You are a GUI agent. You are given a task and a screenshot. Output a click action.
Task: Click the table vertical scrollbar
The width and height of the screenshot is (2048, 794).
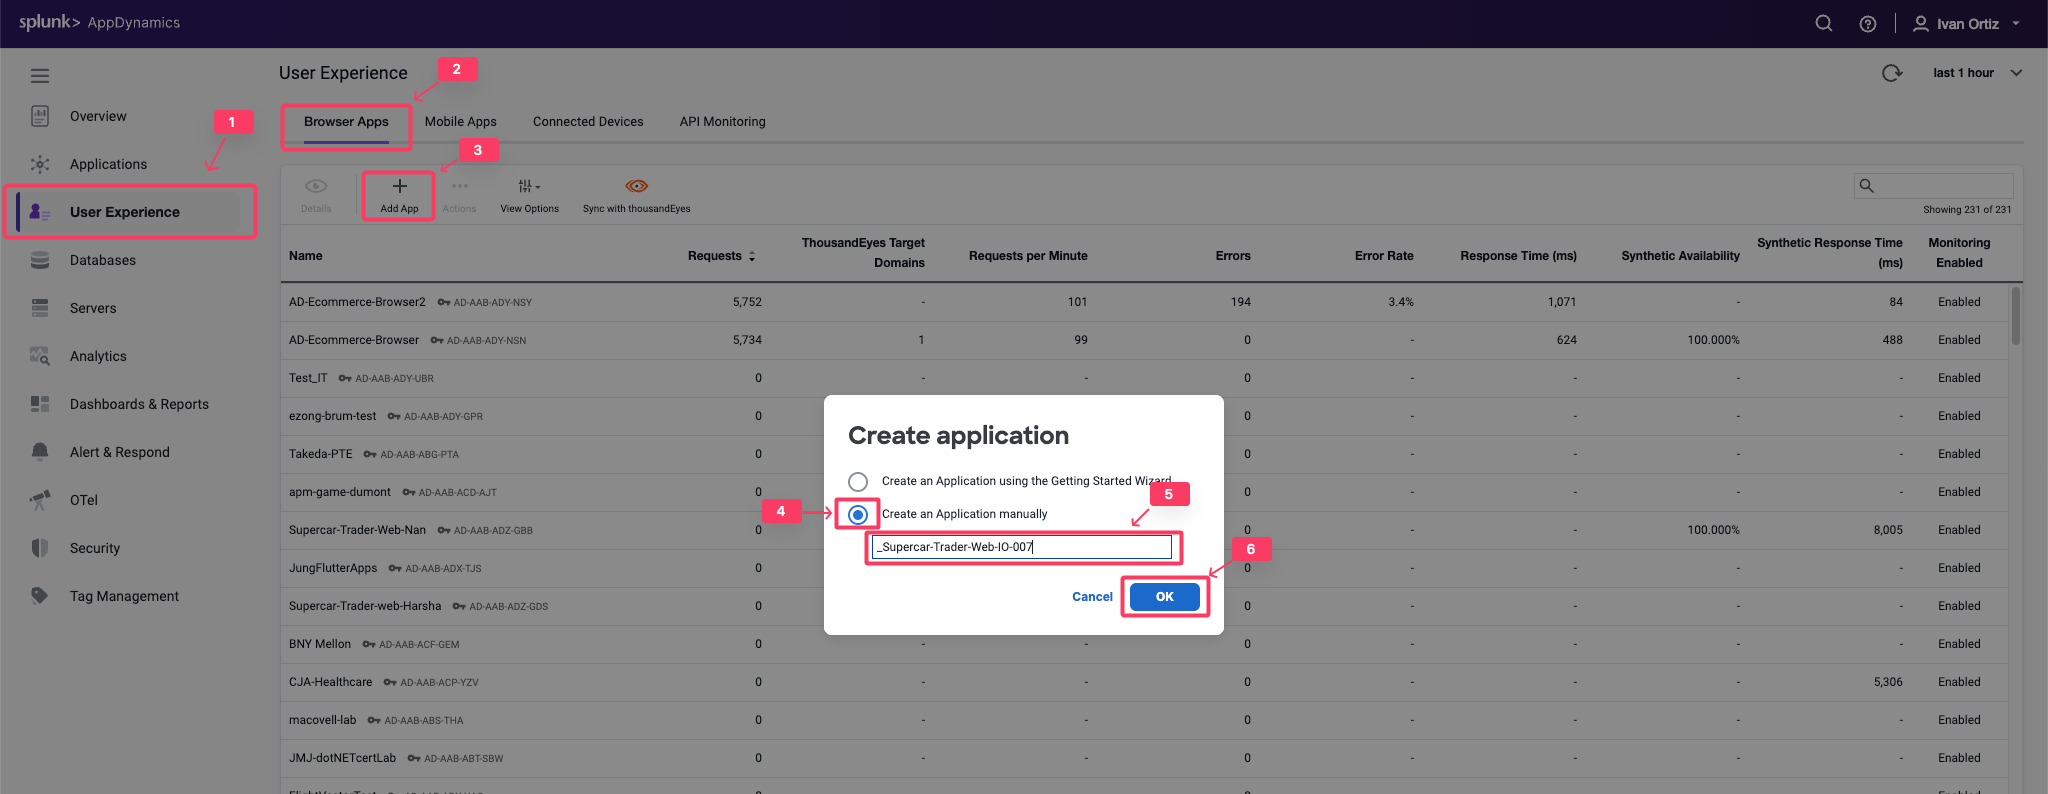2016,316
